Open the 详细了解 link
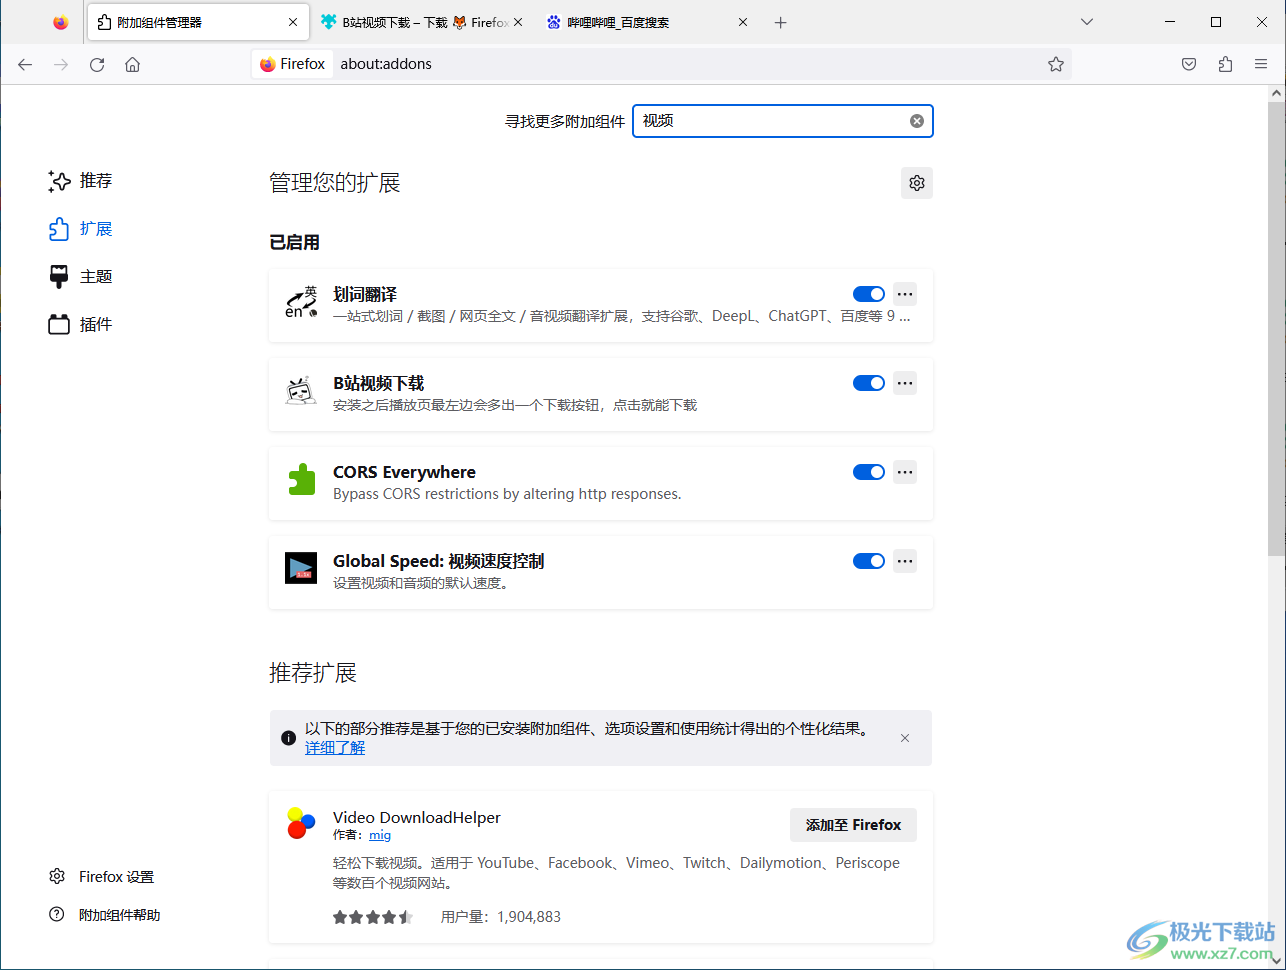 (335, 748)
